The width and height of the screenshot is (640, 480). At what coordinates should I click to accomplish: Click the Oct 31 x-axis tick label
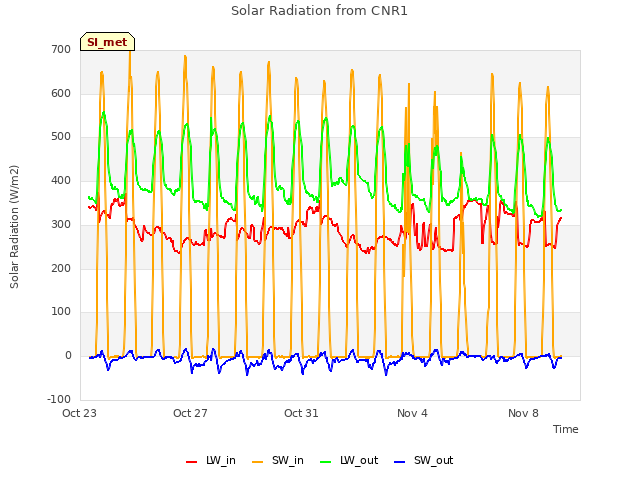301,413
